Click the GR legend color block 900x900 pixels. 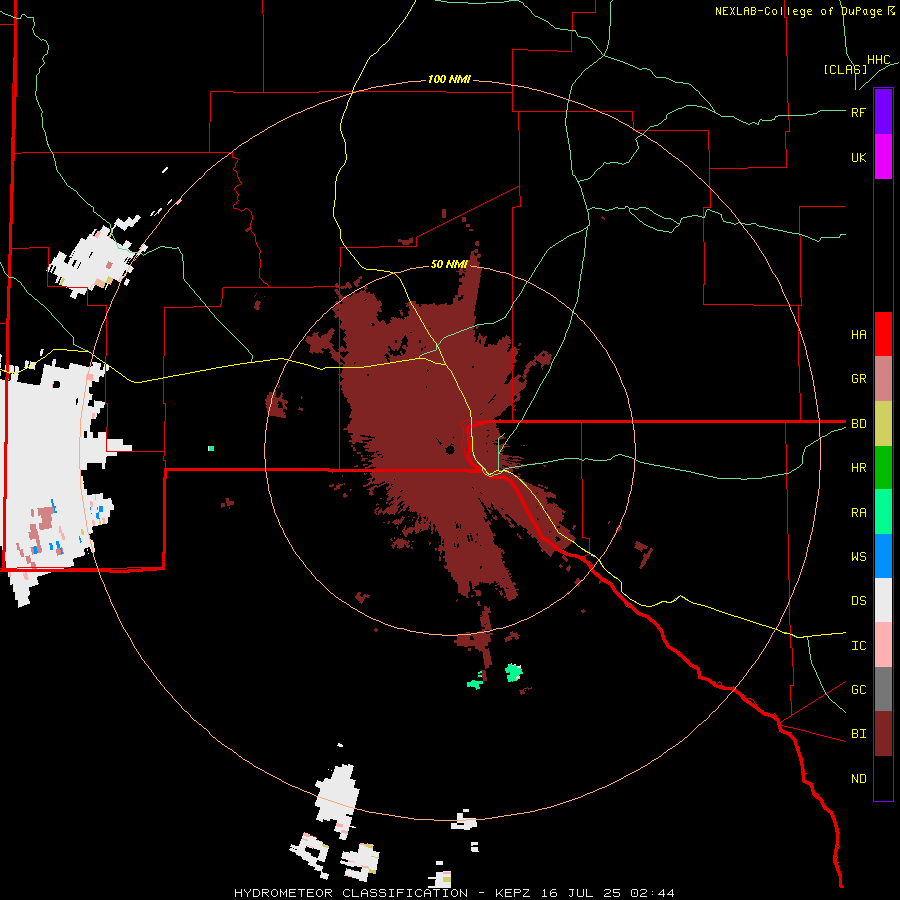point(883,379)
